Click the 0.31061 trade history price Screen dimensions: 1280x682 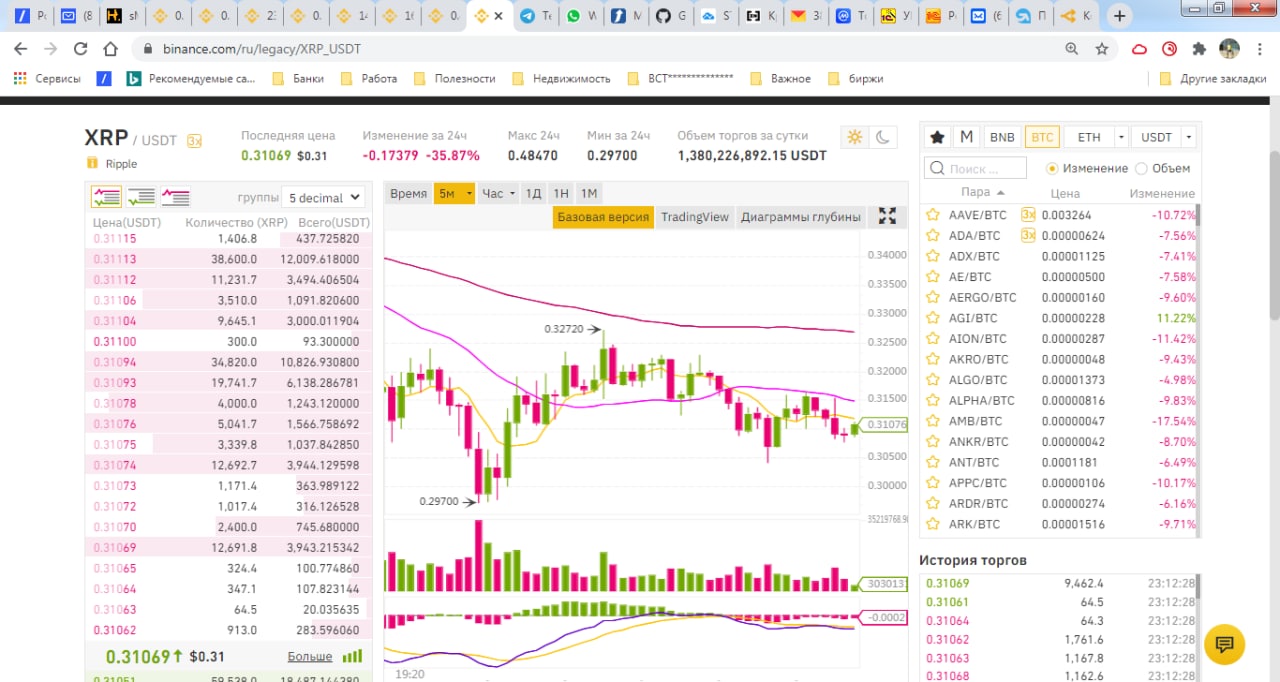tap(947, 602)
